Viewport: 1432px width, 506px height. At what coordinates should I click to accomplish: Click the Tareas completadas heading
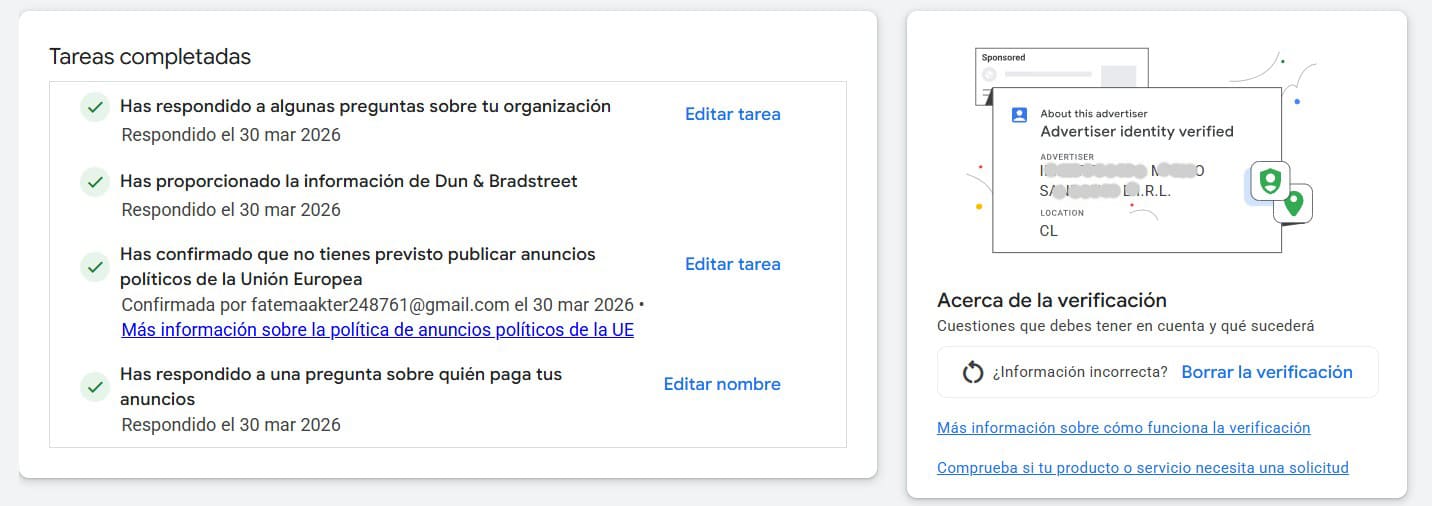click(150, 57)
